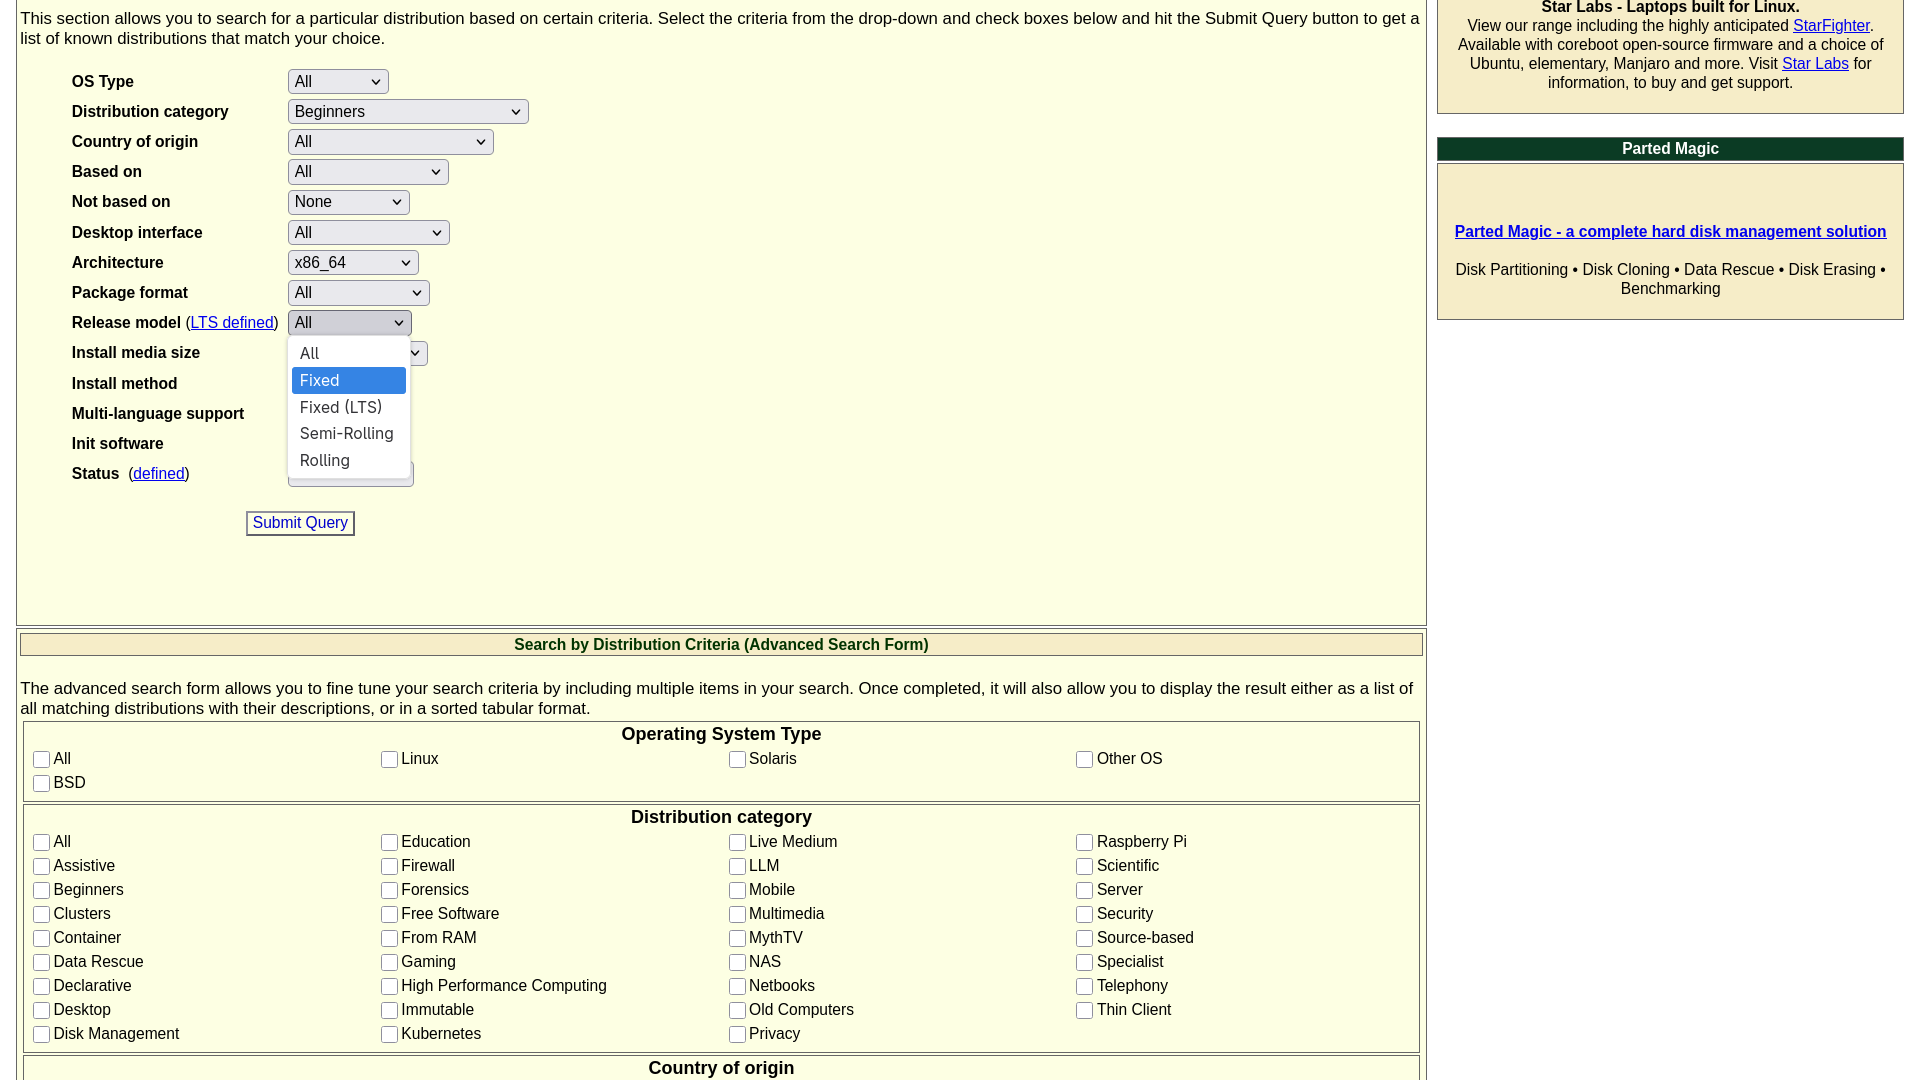1920x1080 pixels.
Task: Open the Desktop interface dropdown
Action: pos(368,232)
